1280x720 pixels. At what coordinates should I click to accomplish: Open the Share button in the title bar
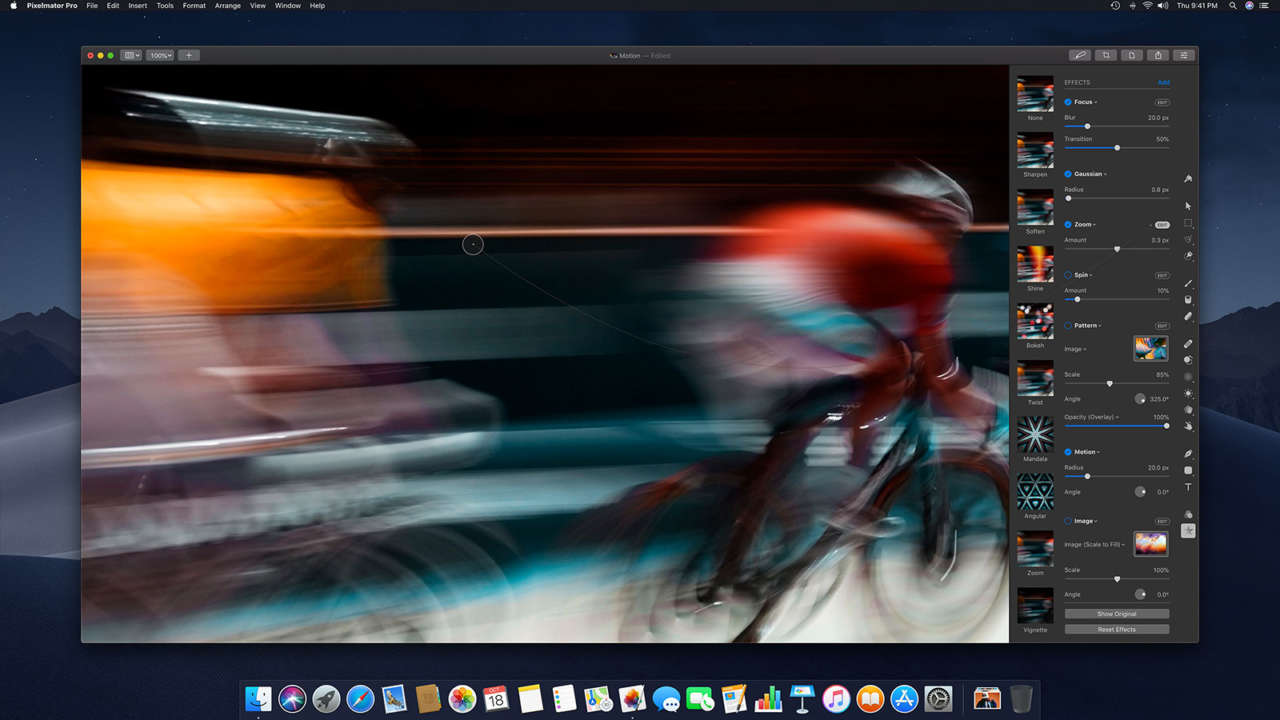(1157, 56)
